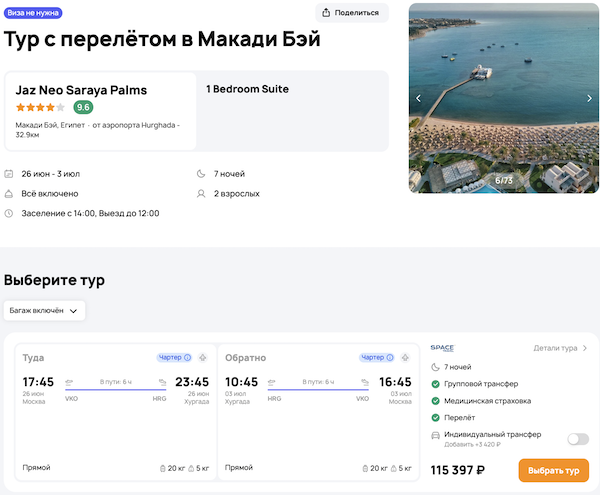The width and height of the screenshot is (600, 495).
Task: Select the Jaz Neo Saraya Palms hotel card
Action: tap(100, 110)
